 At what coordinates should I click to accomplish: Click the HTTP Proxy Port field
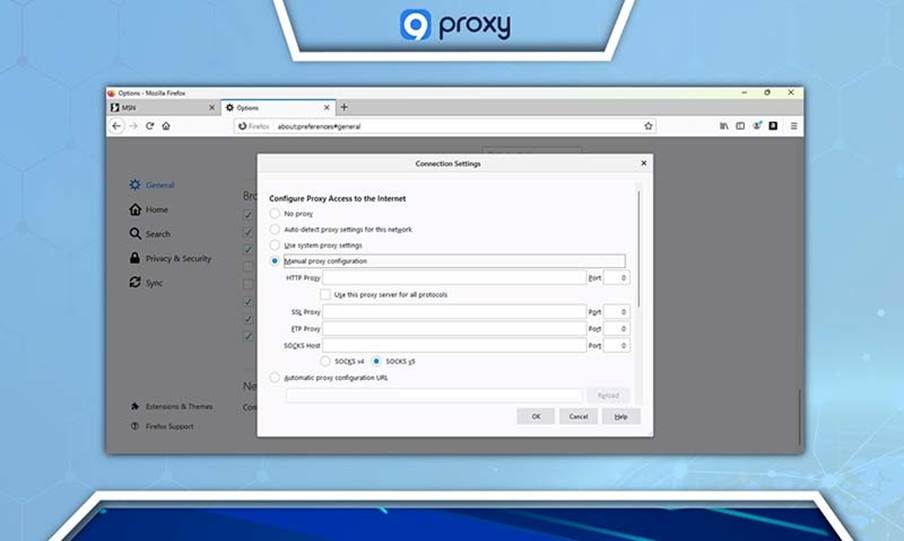(x=616, y=277)
